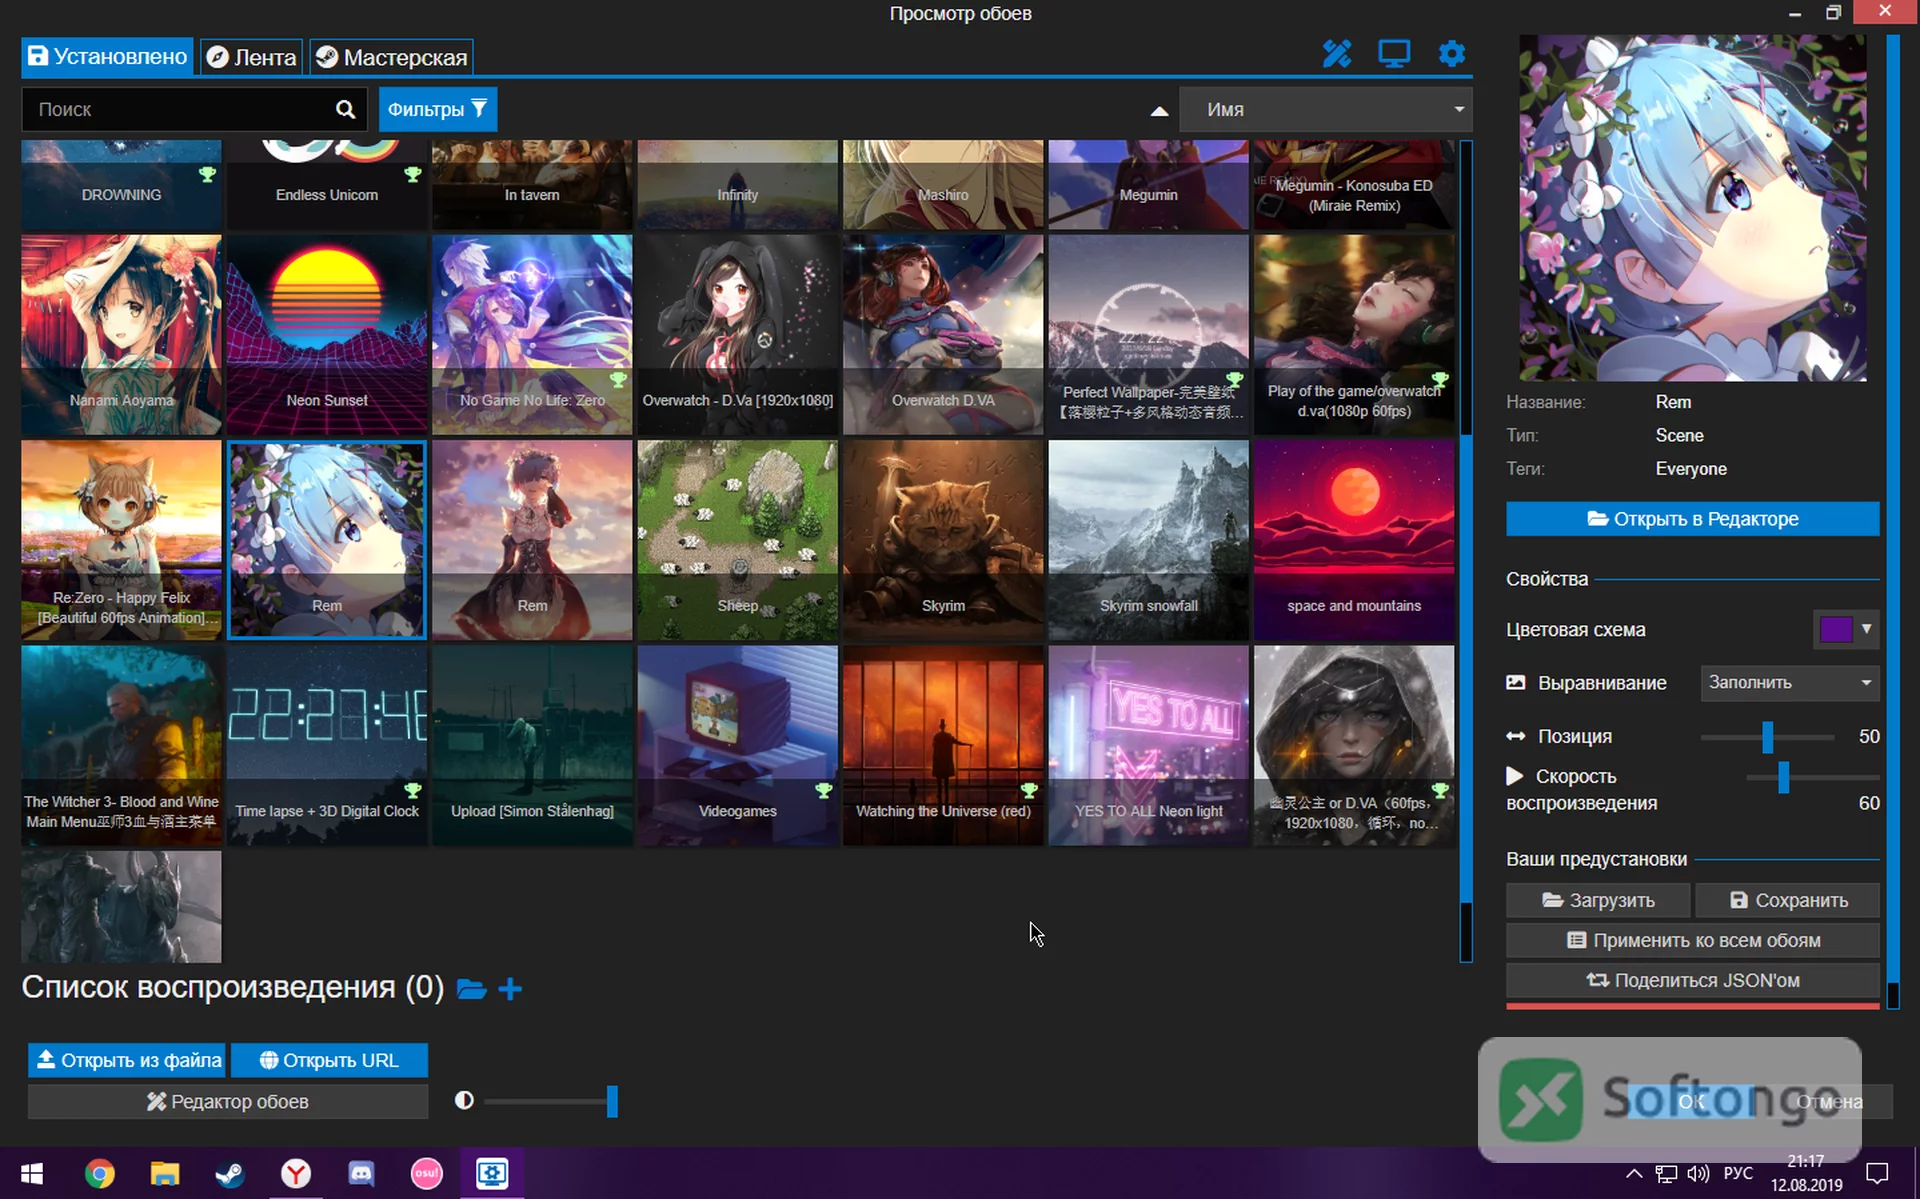Open Windows notification center icon
This screenshot has width=1920, height=1199.
click(1878, 1173)
